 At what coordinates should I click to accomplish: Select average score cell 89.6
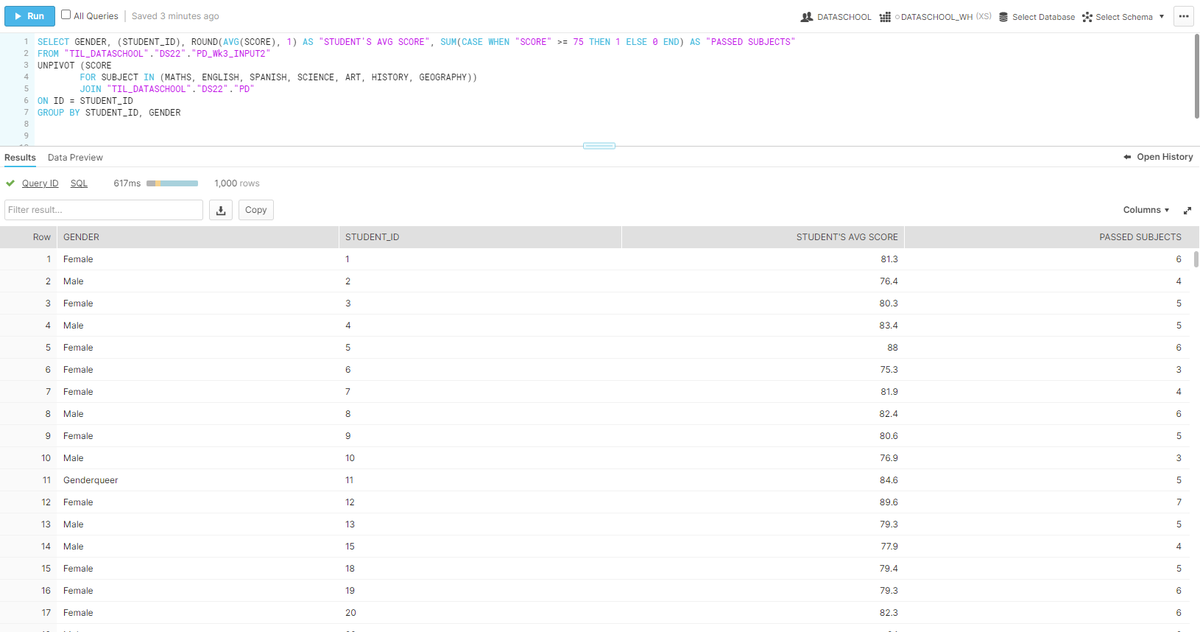(762, 502)
